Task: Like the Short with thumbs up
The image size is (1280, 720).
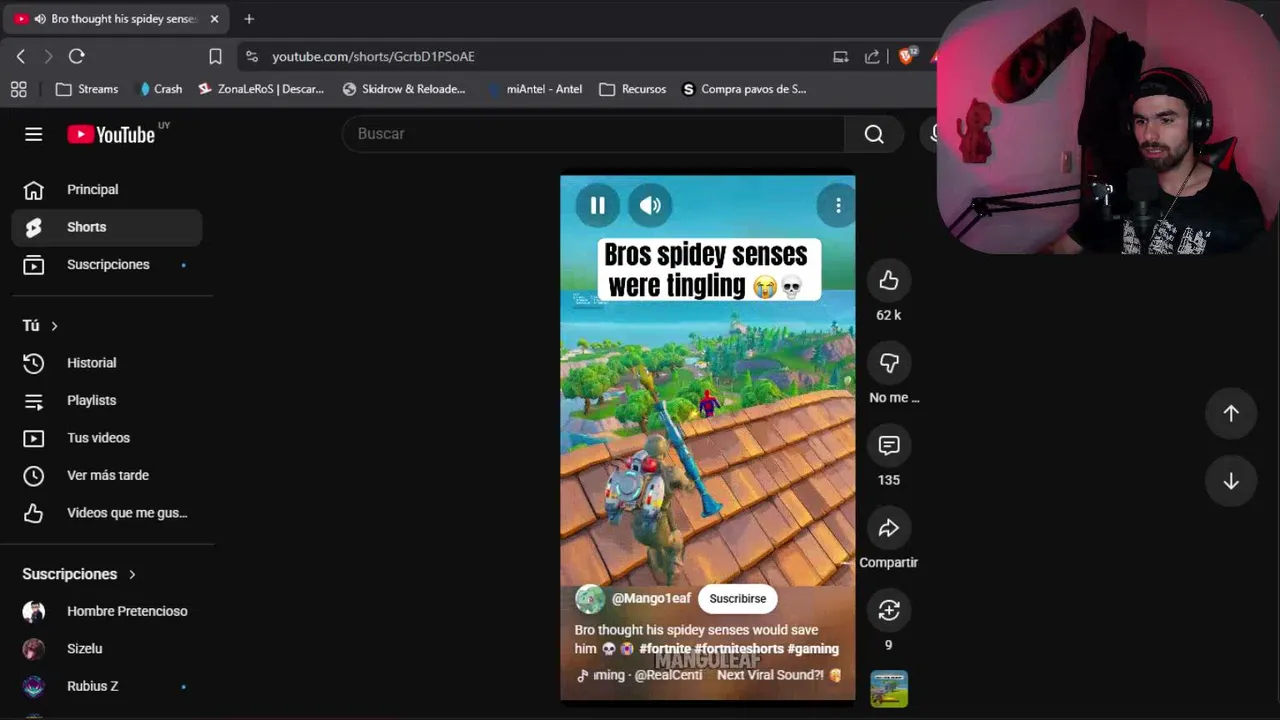Action: pyautogui.click(x=889, y=281)
